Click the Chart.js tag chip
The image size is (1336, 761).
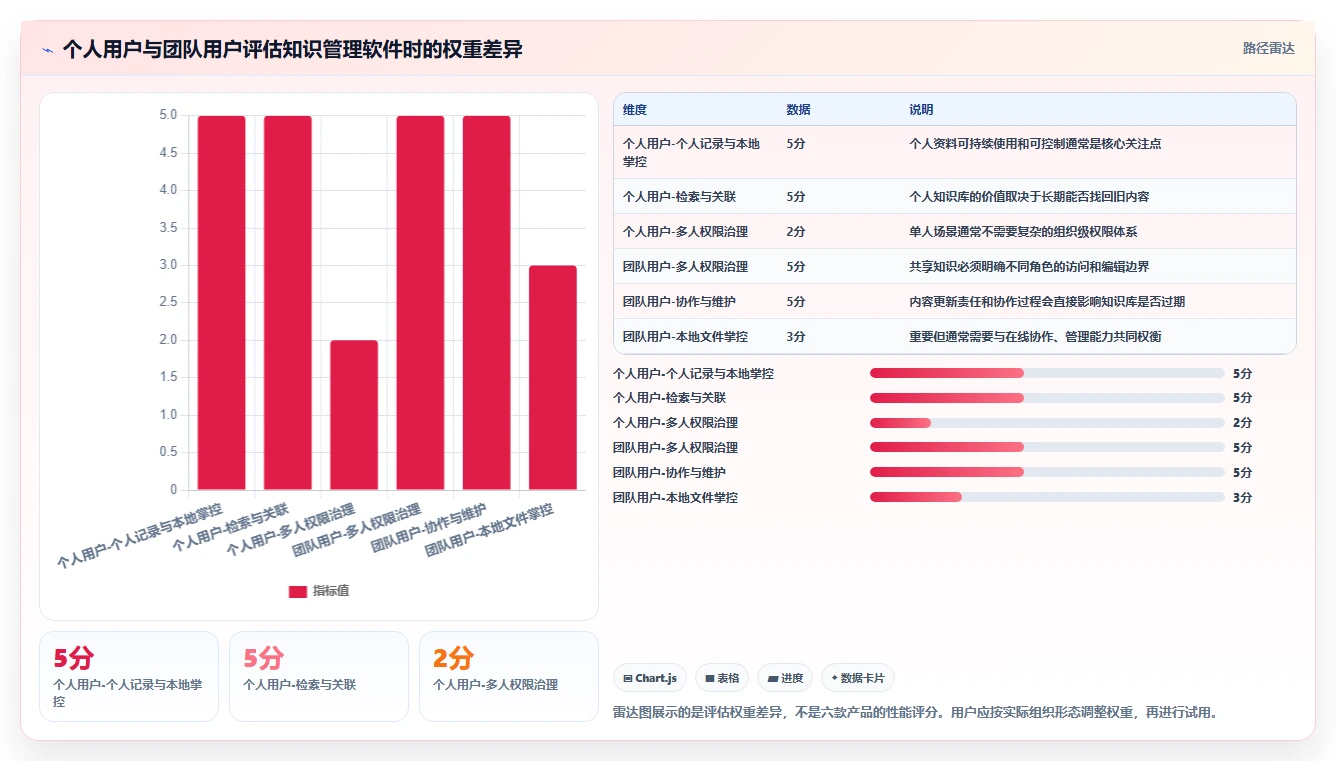coord(650,678)
